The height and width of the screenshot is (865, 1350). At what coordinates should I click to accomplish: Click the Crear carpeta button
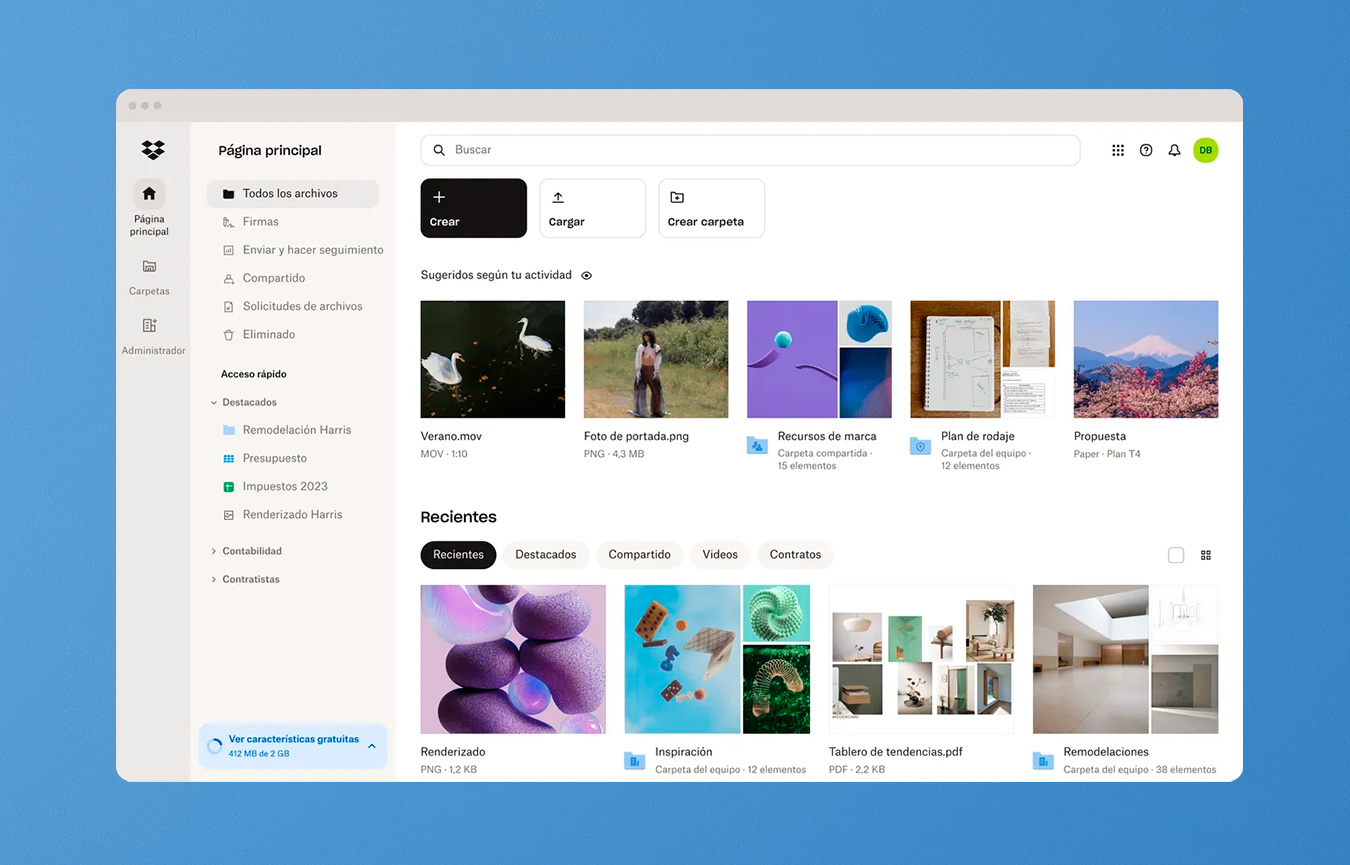click(711, 208)
